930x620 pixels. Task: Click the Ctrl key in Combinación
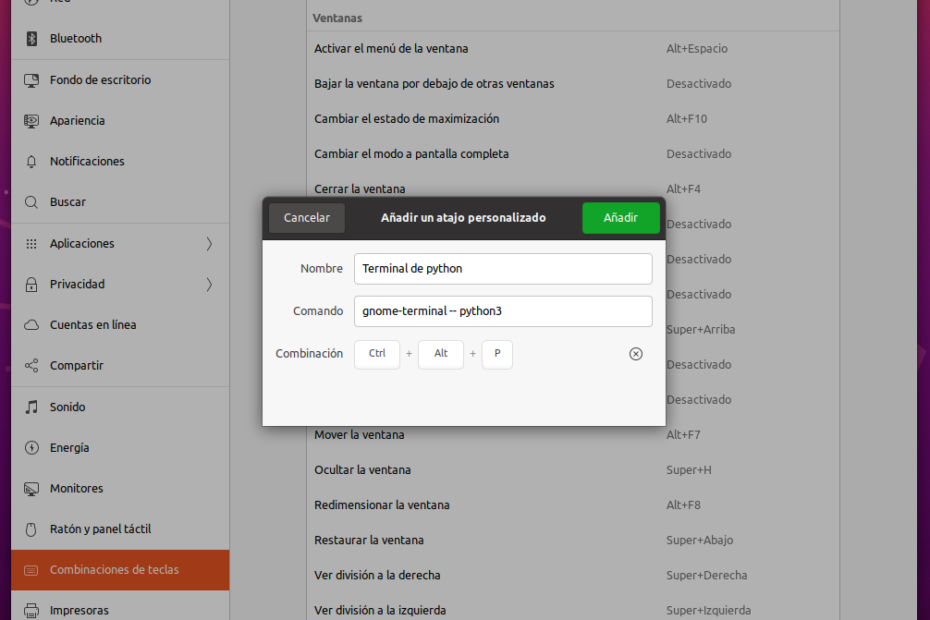point(377,354)
